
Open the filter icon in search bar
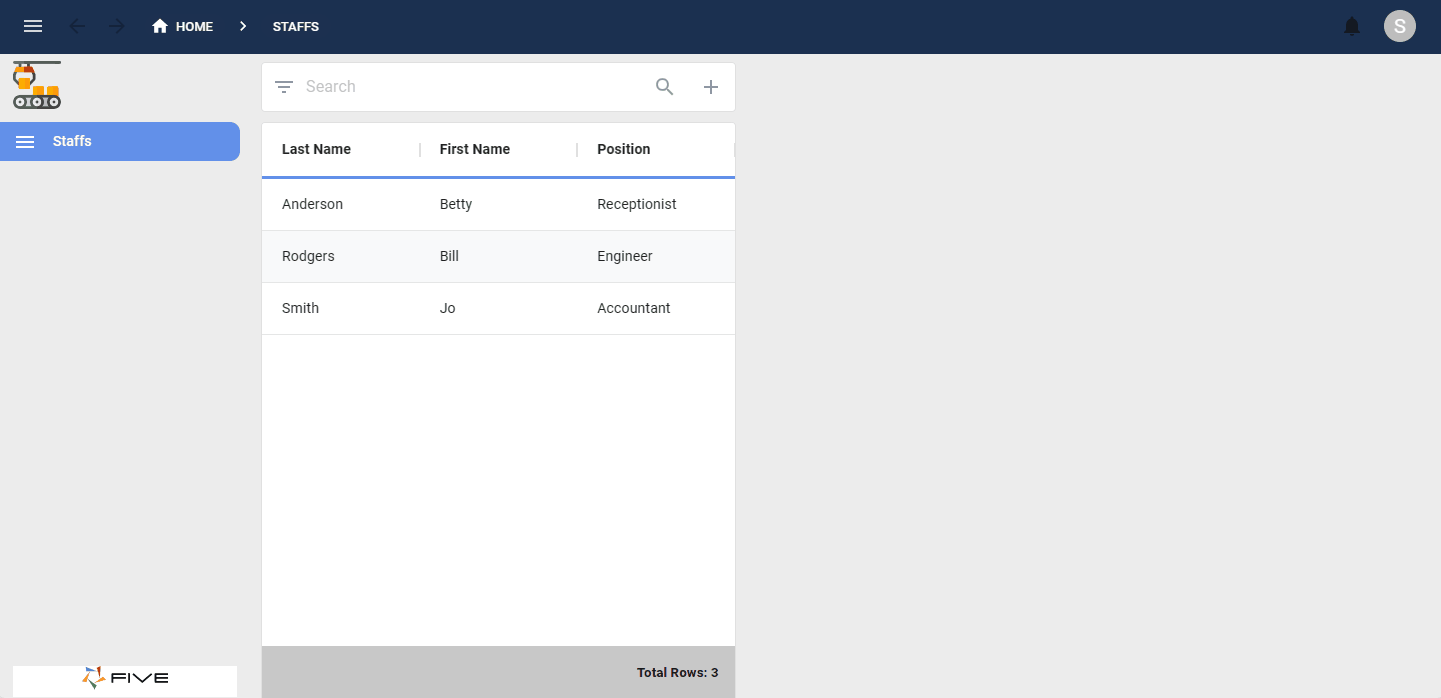coord(284,87)
